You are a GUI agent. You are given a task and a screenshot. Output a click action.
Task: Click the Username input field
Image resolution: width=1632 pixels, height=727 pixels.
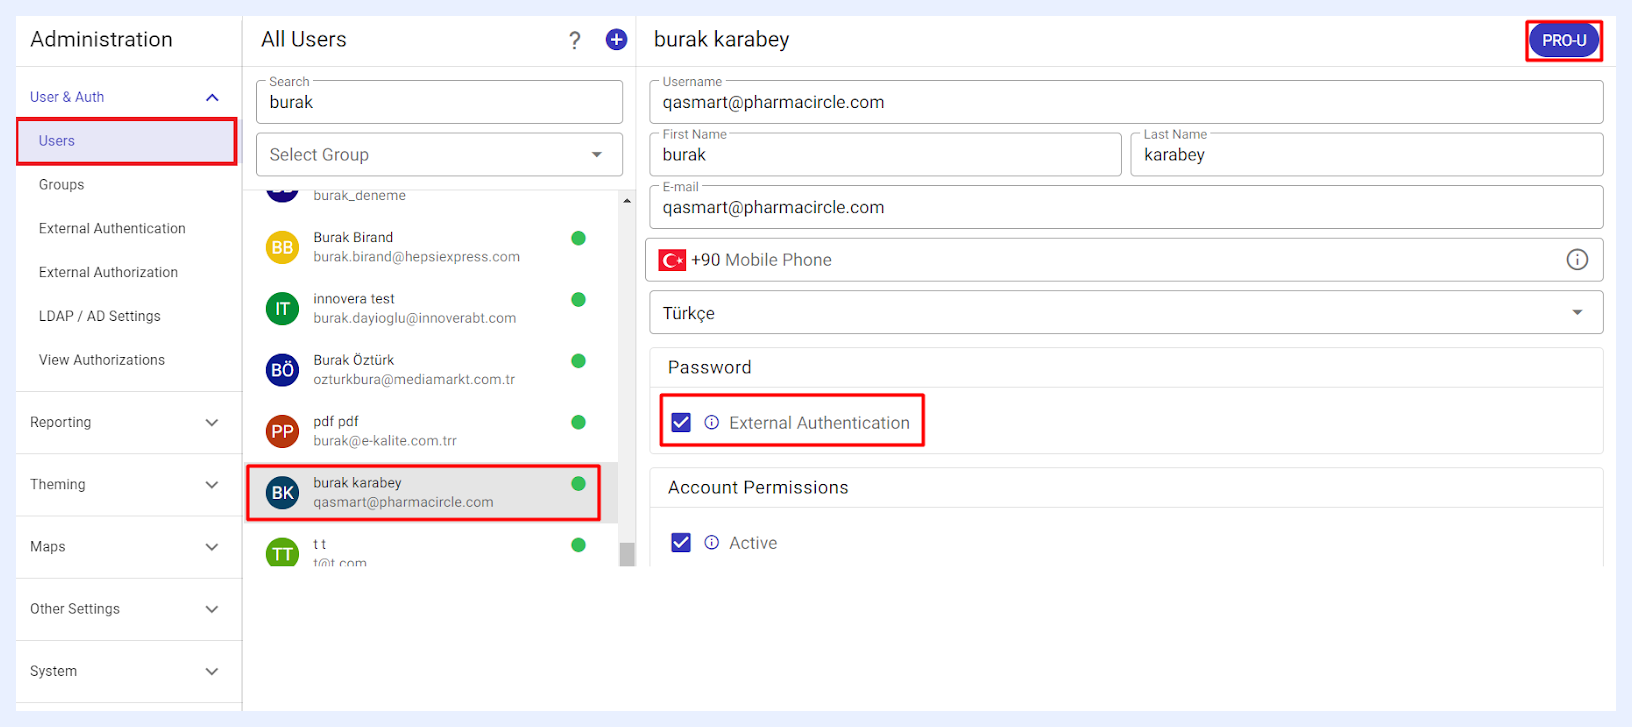coord(1126,102)
